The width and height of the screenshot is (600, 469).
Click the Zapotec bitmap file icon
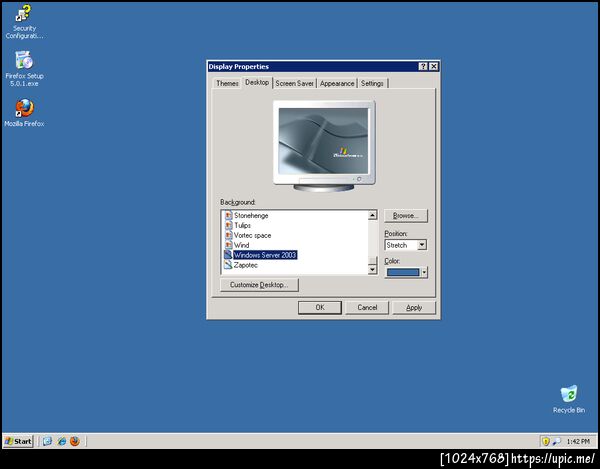pyautogui.click(x=228, y=265)
